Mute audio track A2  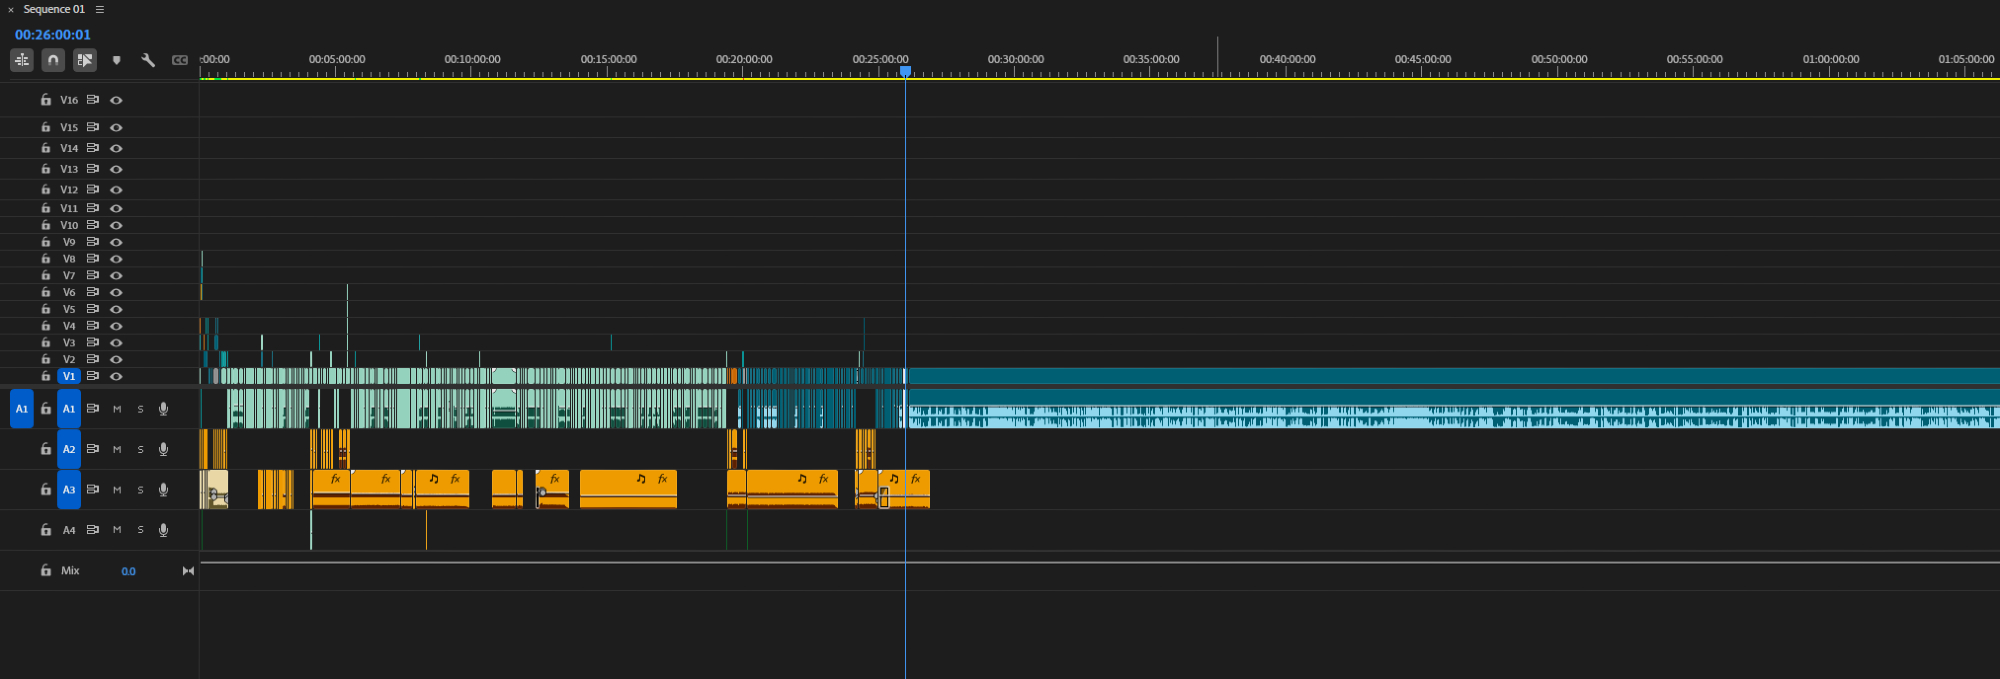pos(117,450)
